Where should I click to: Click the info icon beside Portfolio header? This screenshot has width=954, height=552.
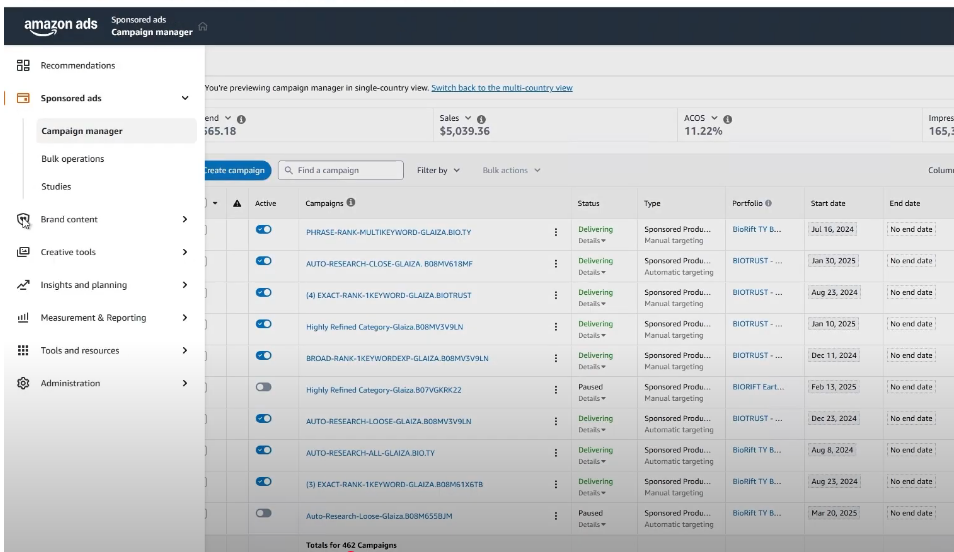click(x=768, y=203)
